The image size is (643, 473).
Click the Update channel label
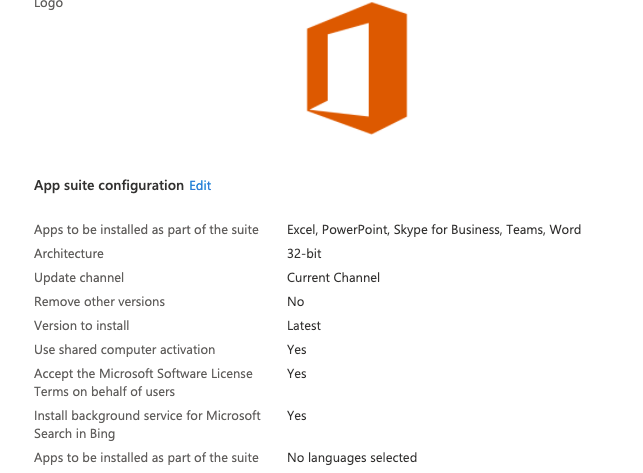click(x=79, y=278)
